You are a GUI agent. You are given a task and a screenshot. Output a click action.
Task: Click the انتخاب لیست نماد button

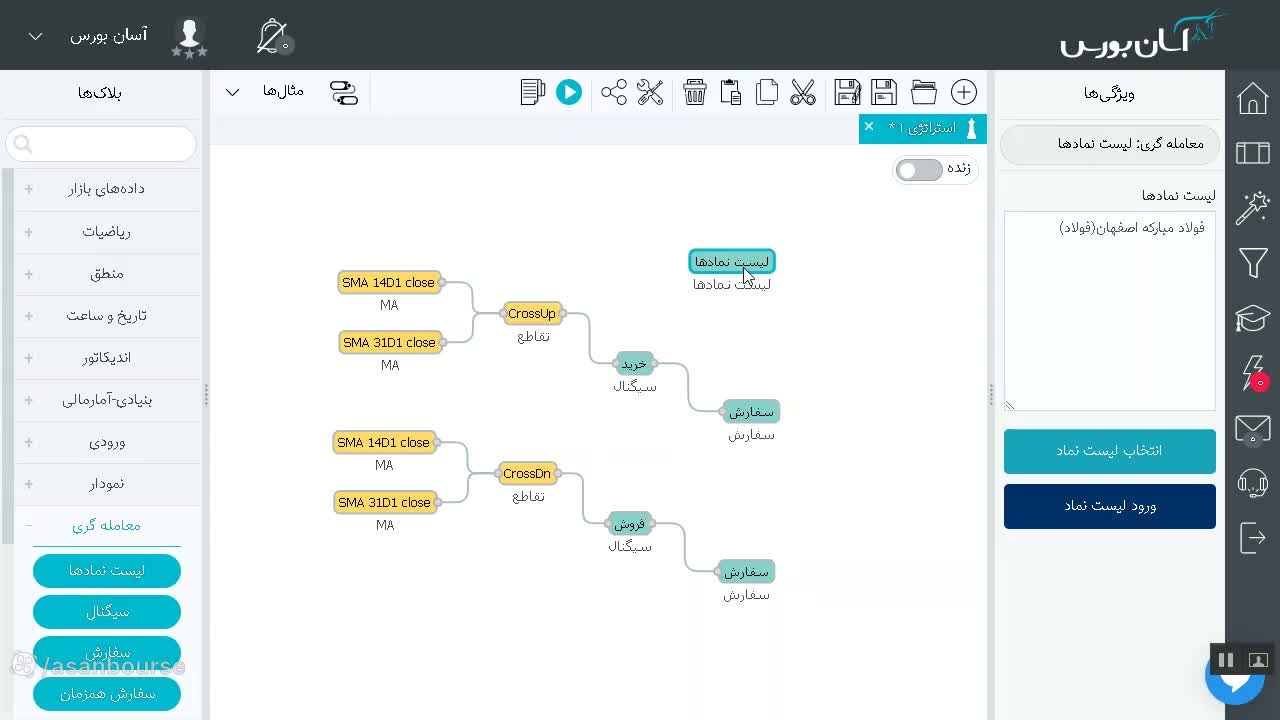[1110, 451]
